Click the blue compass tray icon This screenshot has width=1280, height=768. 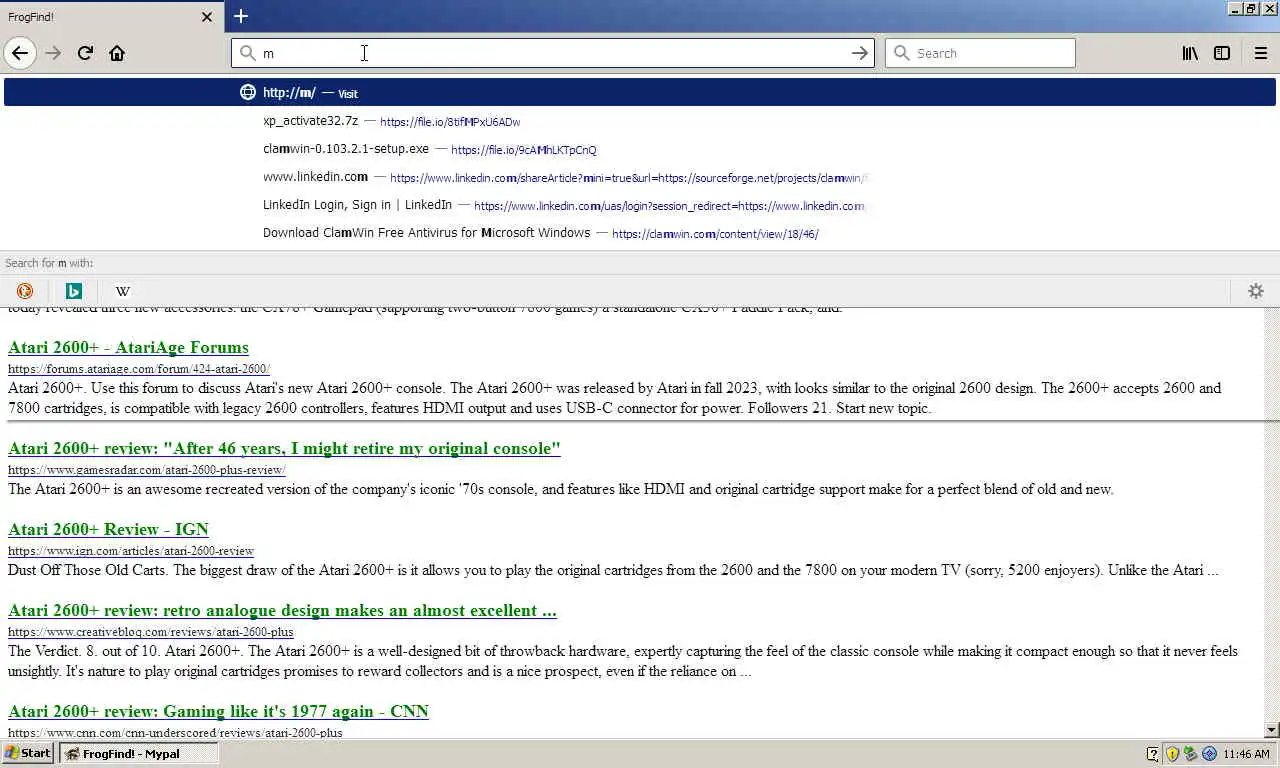coord(1209,754)
